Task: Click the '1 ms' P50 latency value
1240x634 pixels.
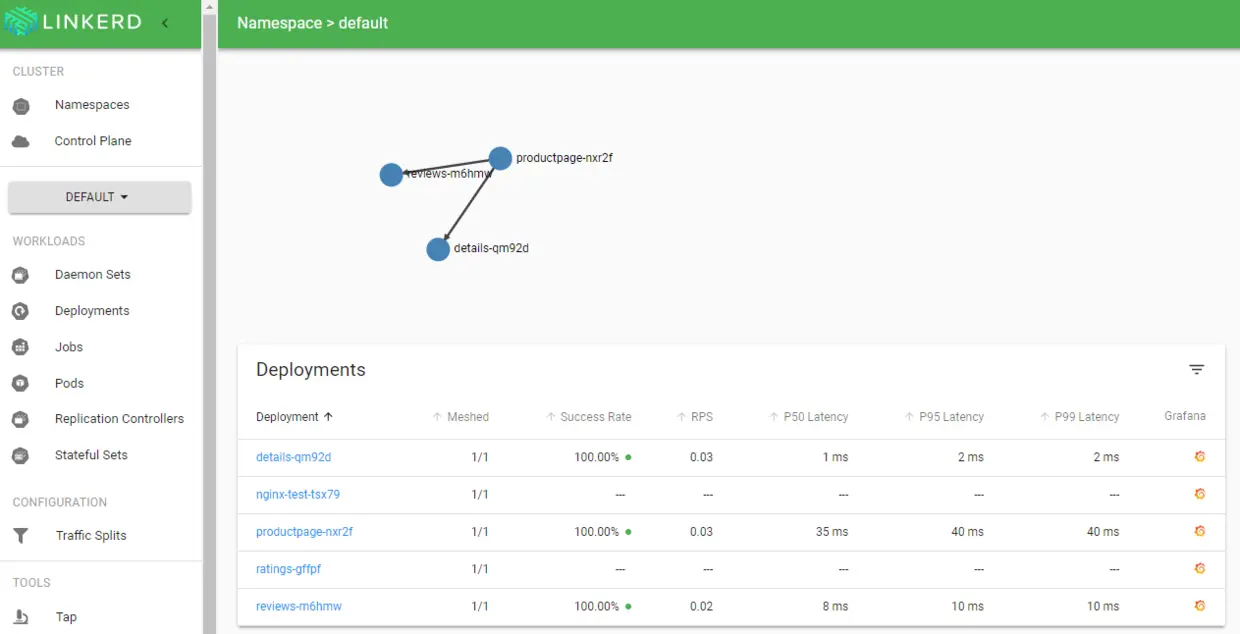Action: [835, 457]
